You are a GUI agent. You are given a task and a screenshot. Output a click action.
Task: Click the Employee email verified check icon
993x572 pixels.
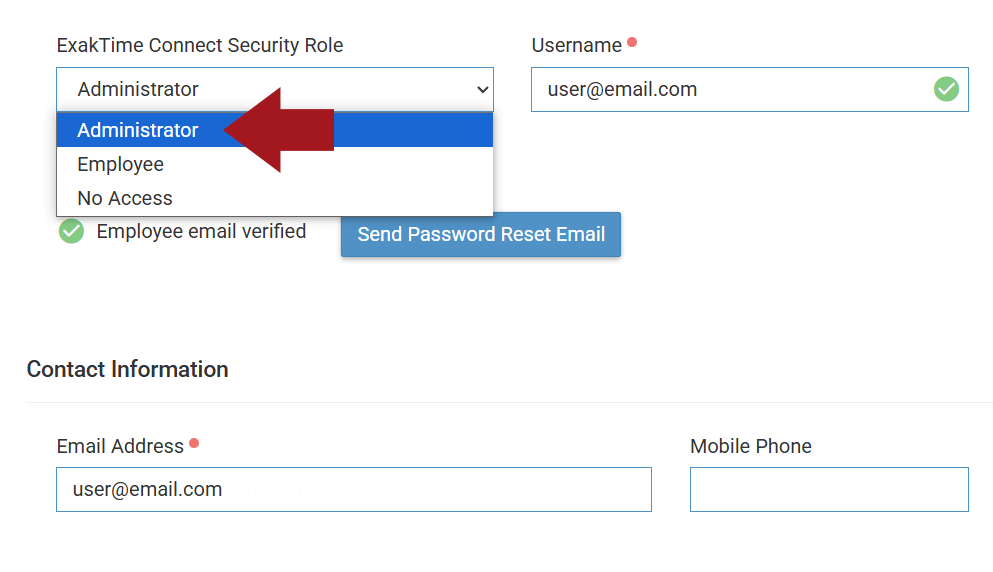coord(72,231)
